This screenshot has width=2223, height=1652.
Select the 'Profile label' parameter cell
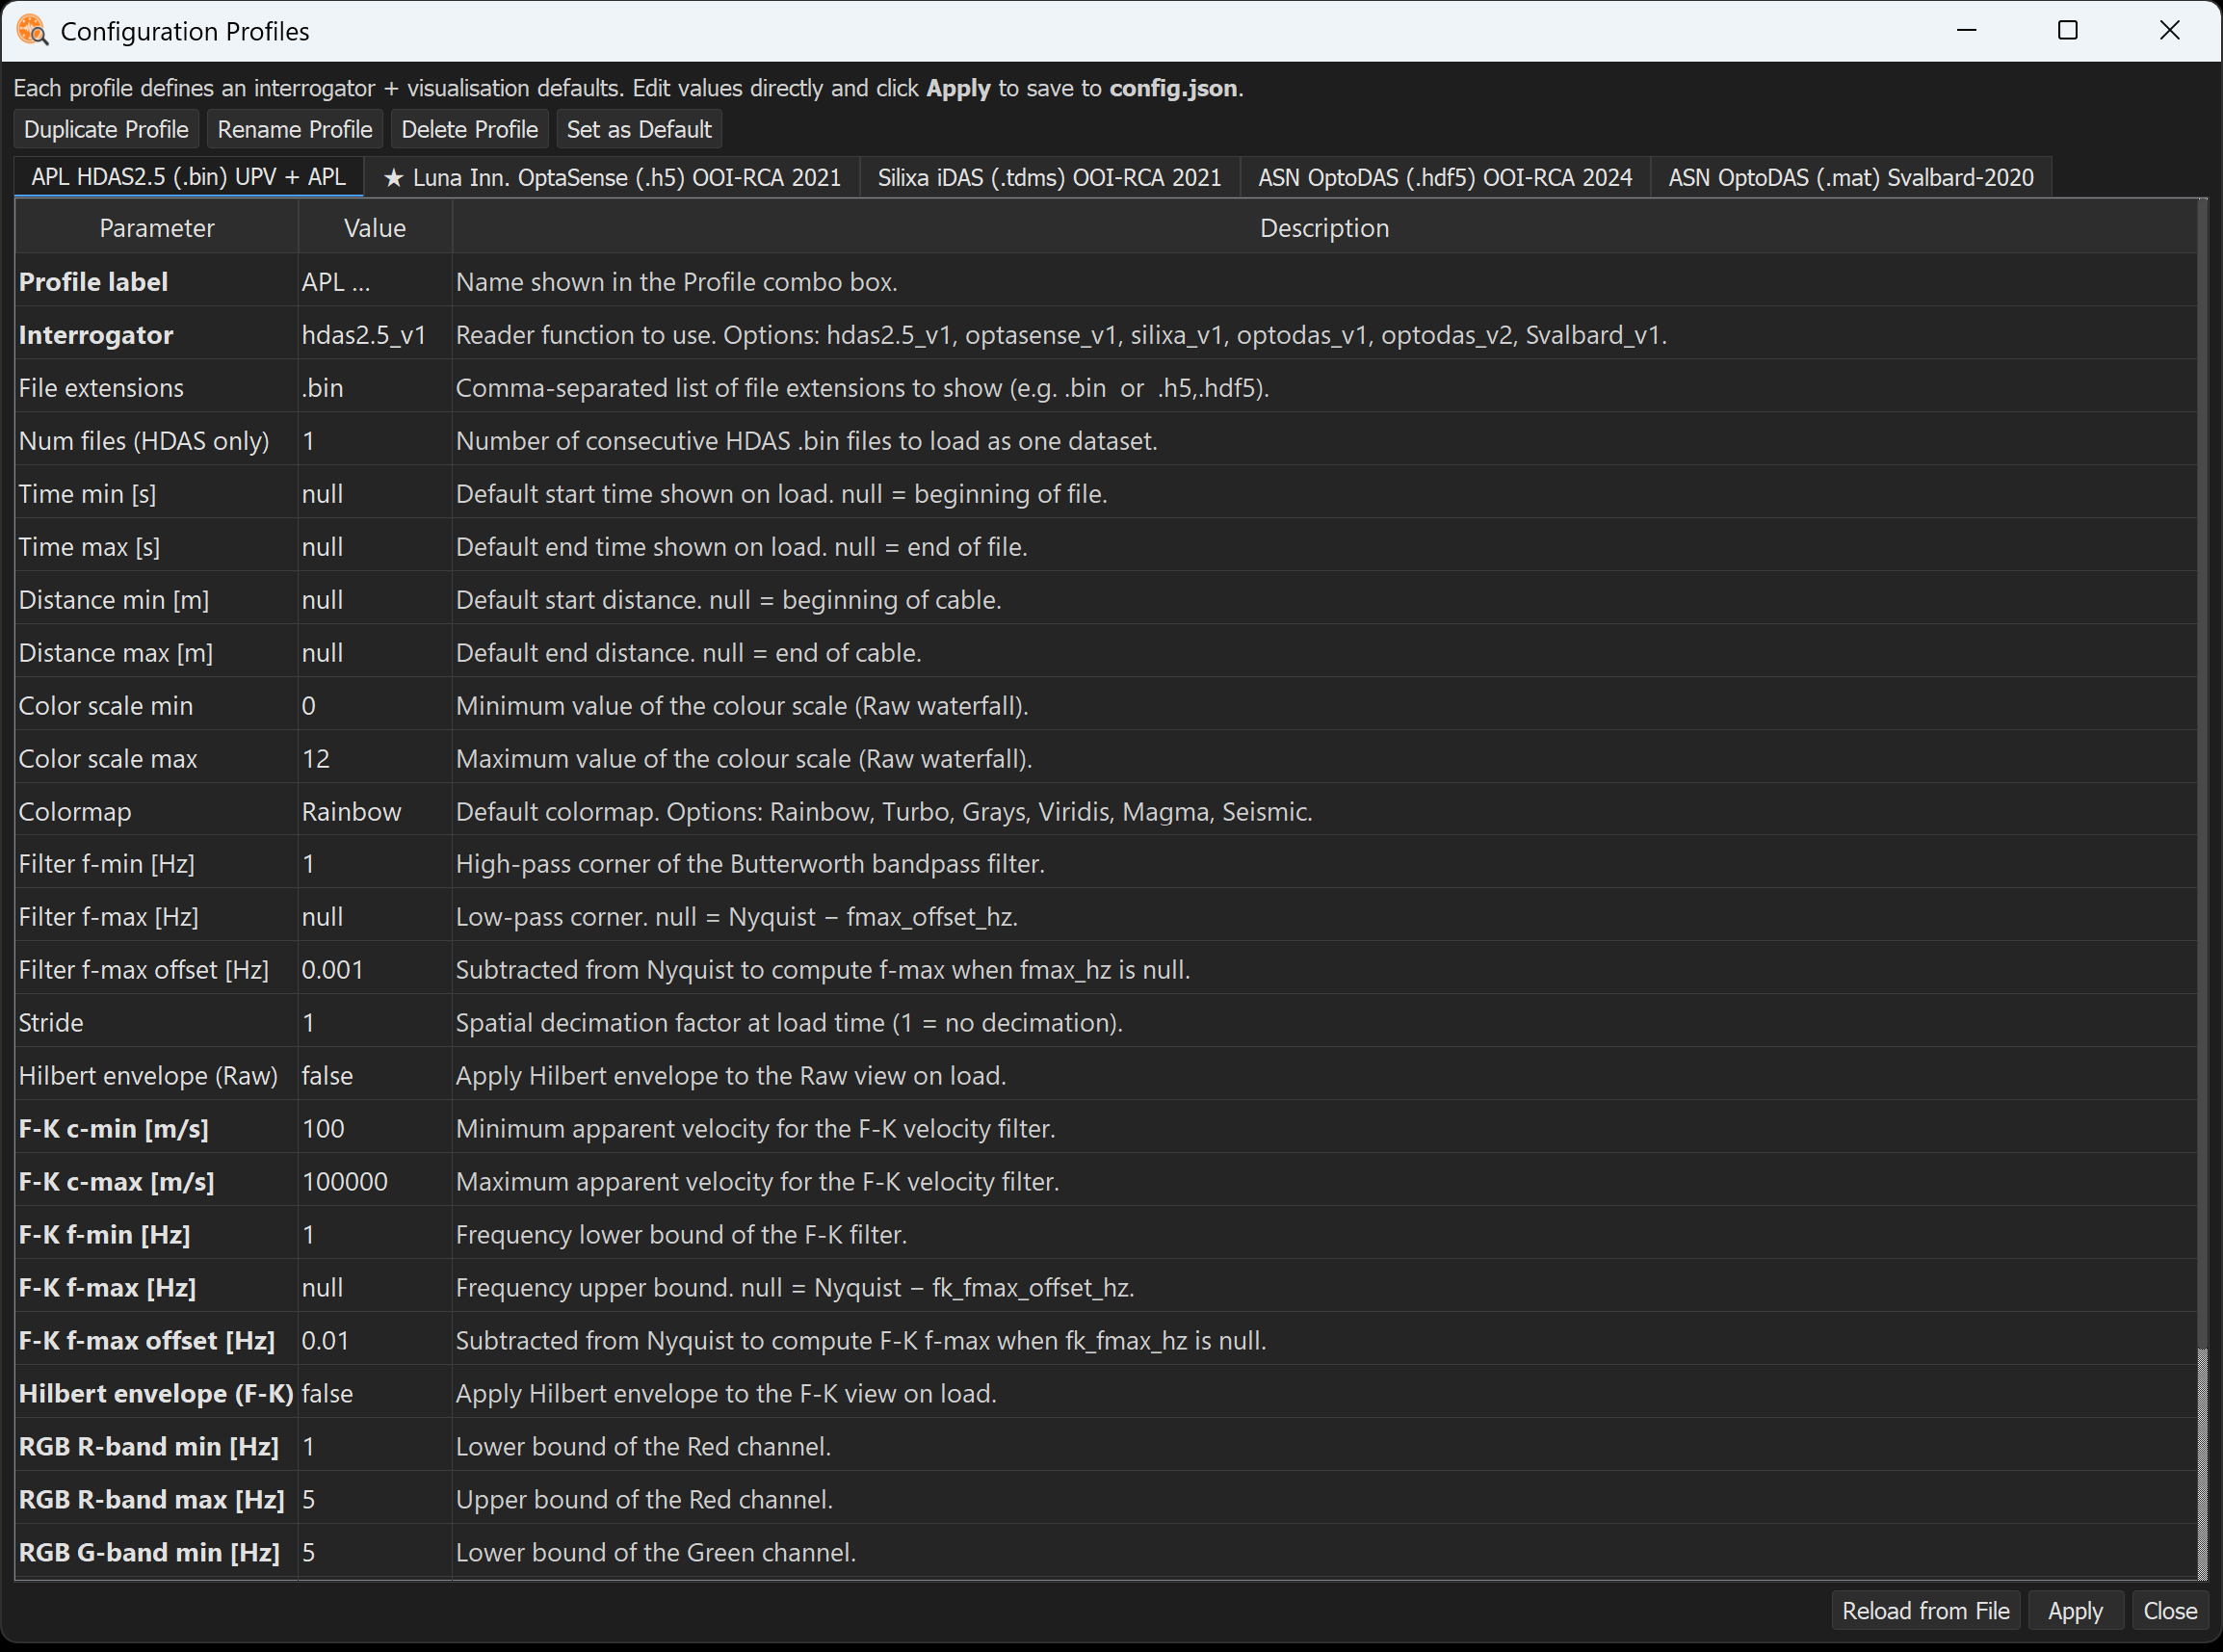[x=156, y=282]
